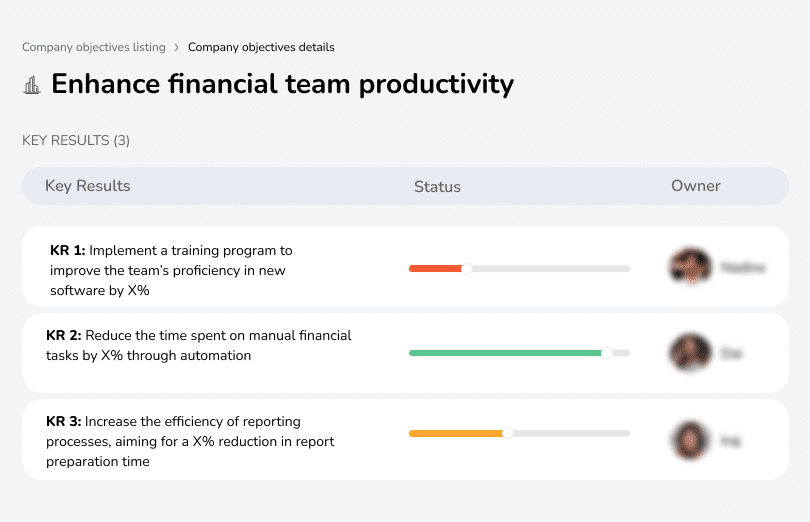Select the Enhance financial team productivity heading
810x522 pixels.
(x=283, y=84)
